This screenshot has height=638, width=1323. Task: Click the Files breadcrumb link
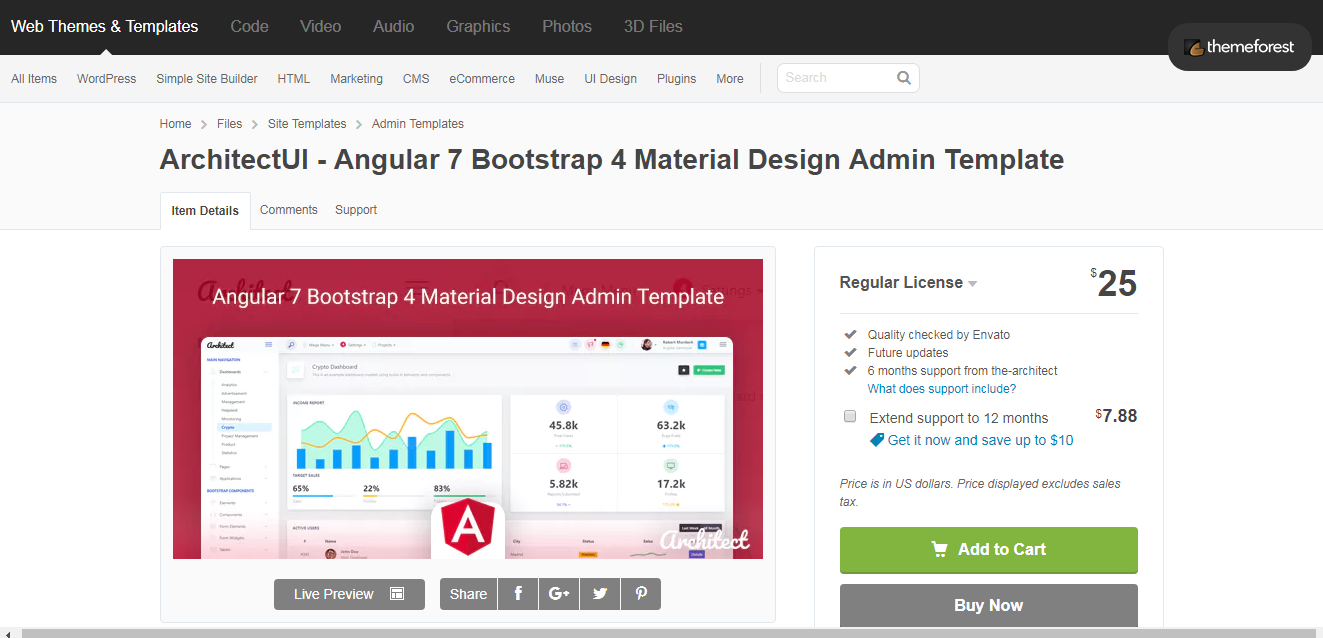230,124
